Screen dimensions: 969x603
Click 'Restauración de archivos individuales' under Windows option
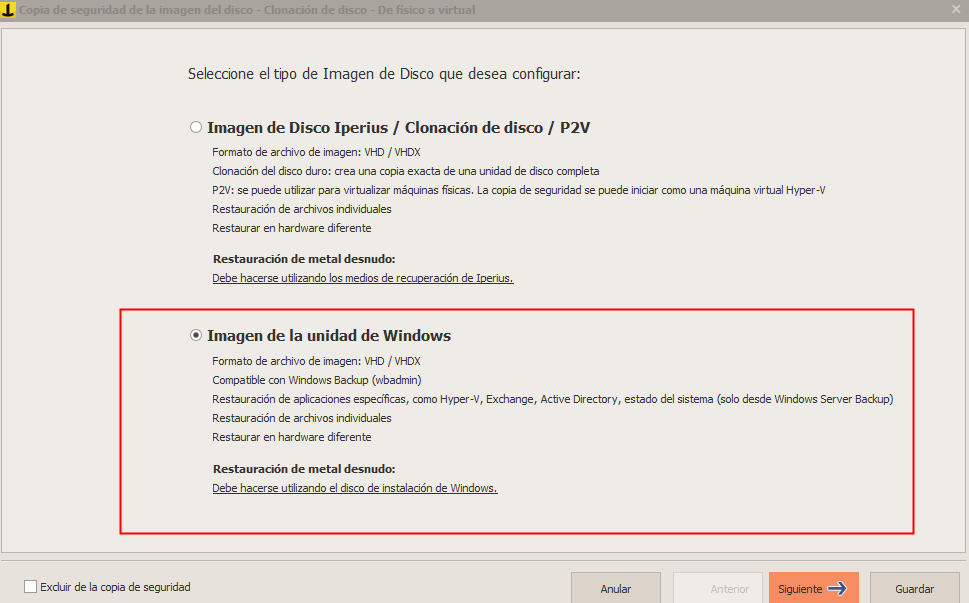point(302,418)
